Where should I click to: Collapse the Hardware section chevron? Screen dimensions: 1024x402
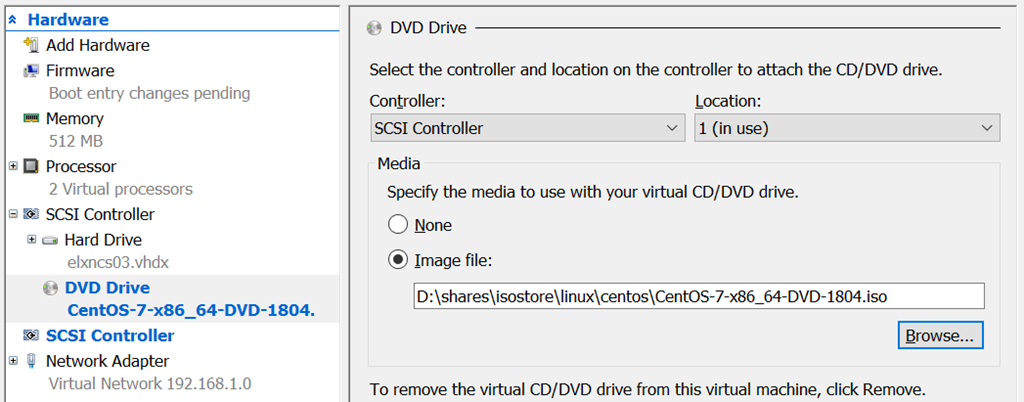(12, 20)
